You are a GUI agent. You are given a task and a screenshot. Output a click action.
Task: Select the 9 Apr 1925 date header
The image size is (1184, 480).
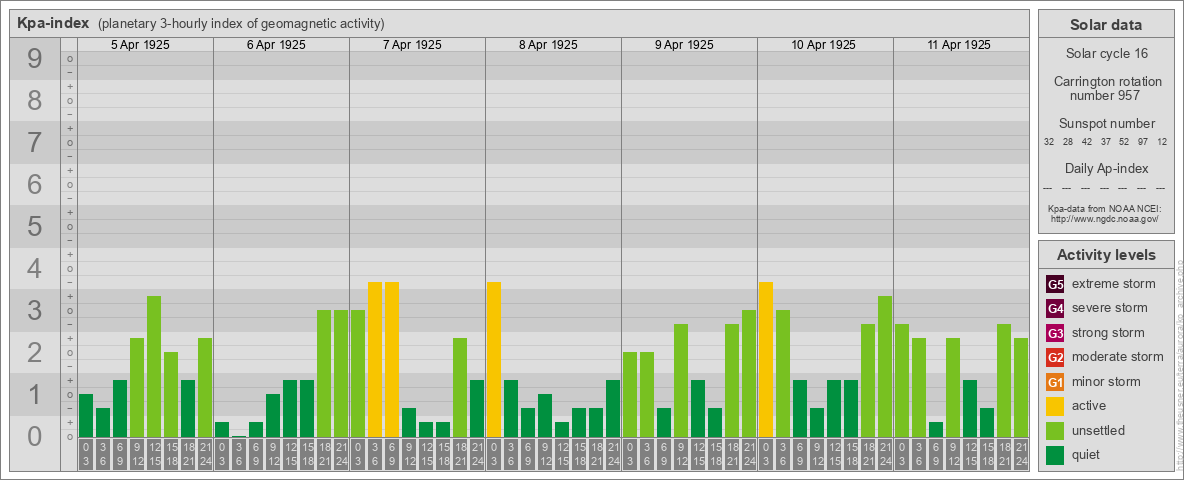click(x=684, y=45)
